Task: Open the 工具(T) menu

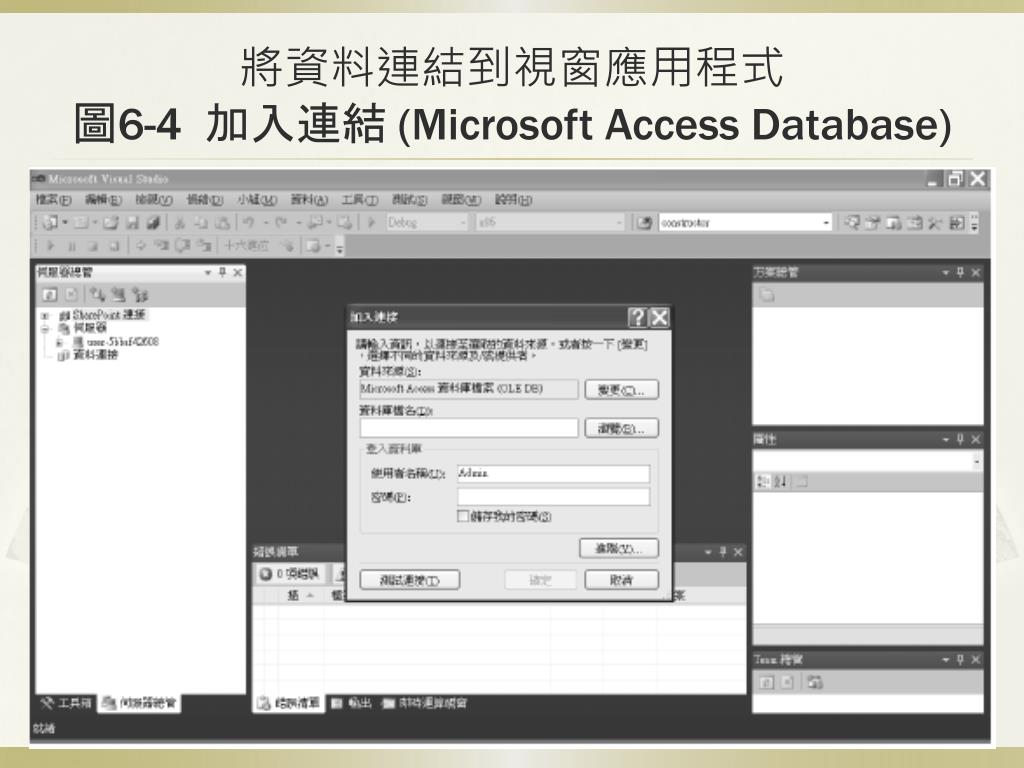Action: [359, 200]
